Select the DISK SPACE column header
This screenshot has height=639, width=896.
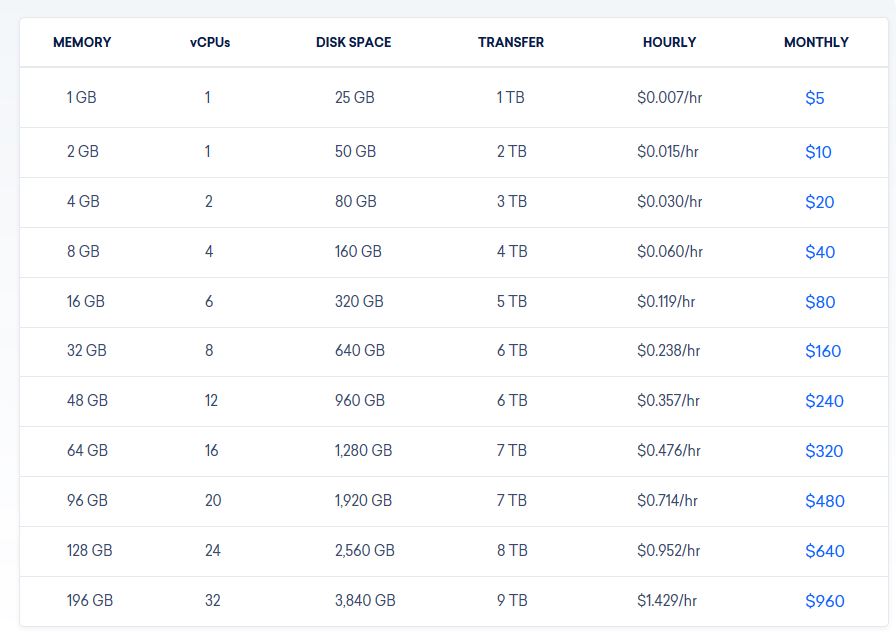[x=353, y=42]
